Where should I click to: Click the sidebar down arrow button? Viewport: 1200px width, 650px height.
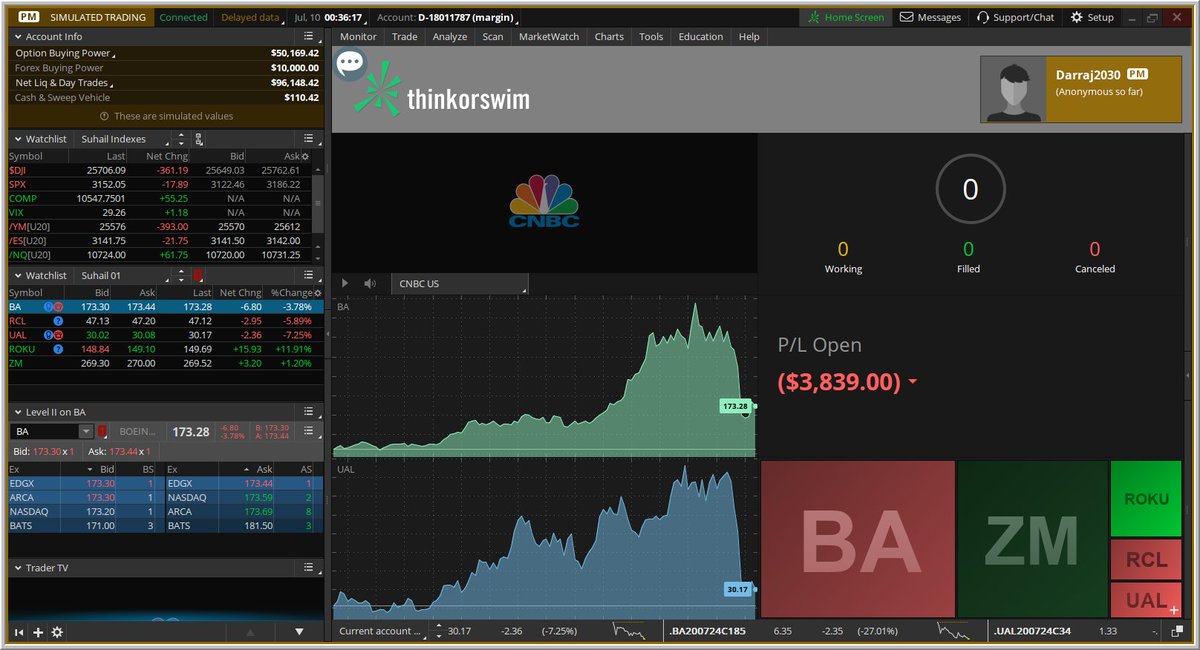(x=299, y=632)
